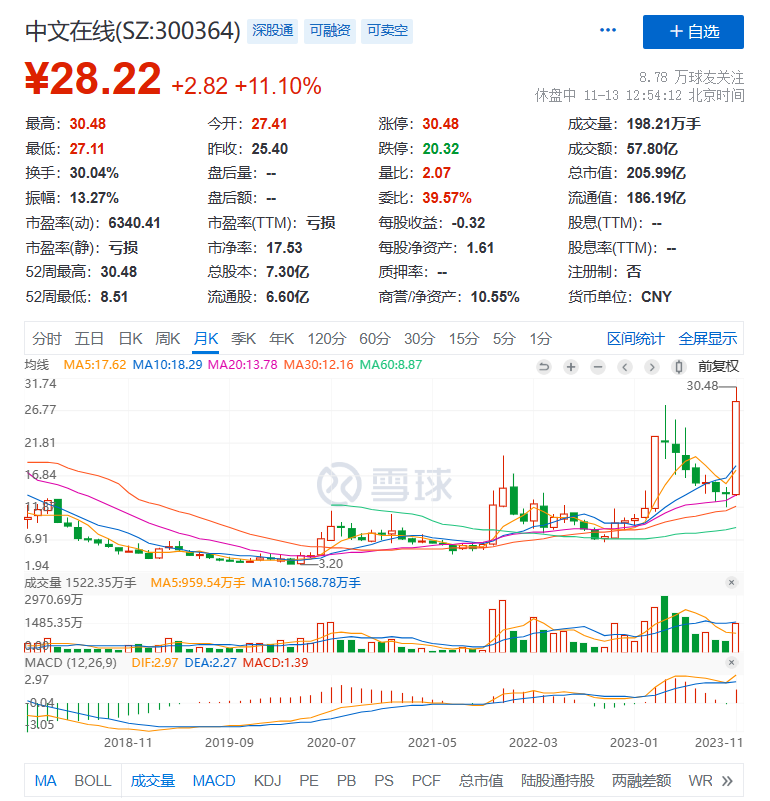Click the MA60:8.87 legend label
This screenshot has width=770, height=801.
(391, 365)
